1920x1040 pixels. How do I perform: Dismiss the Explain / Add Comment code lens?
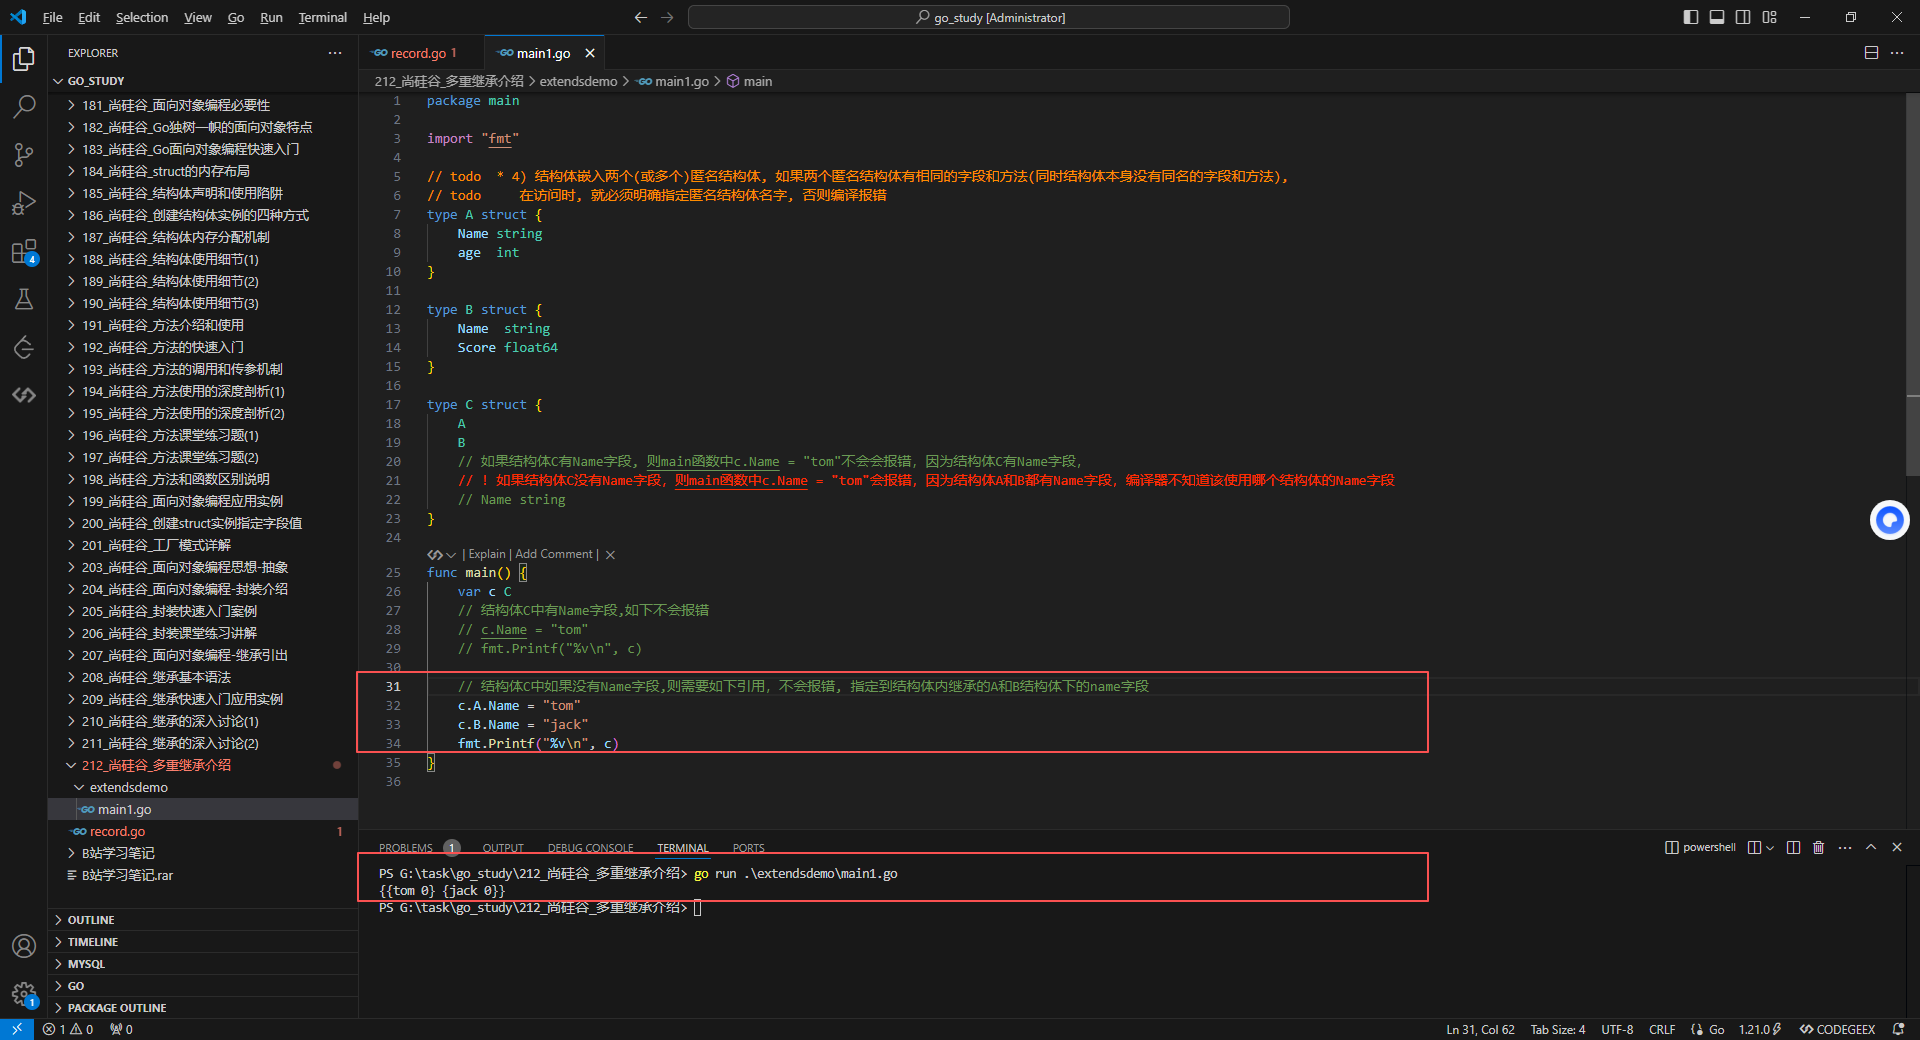610,555
